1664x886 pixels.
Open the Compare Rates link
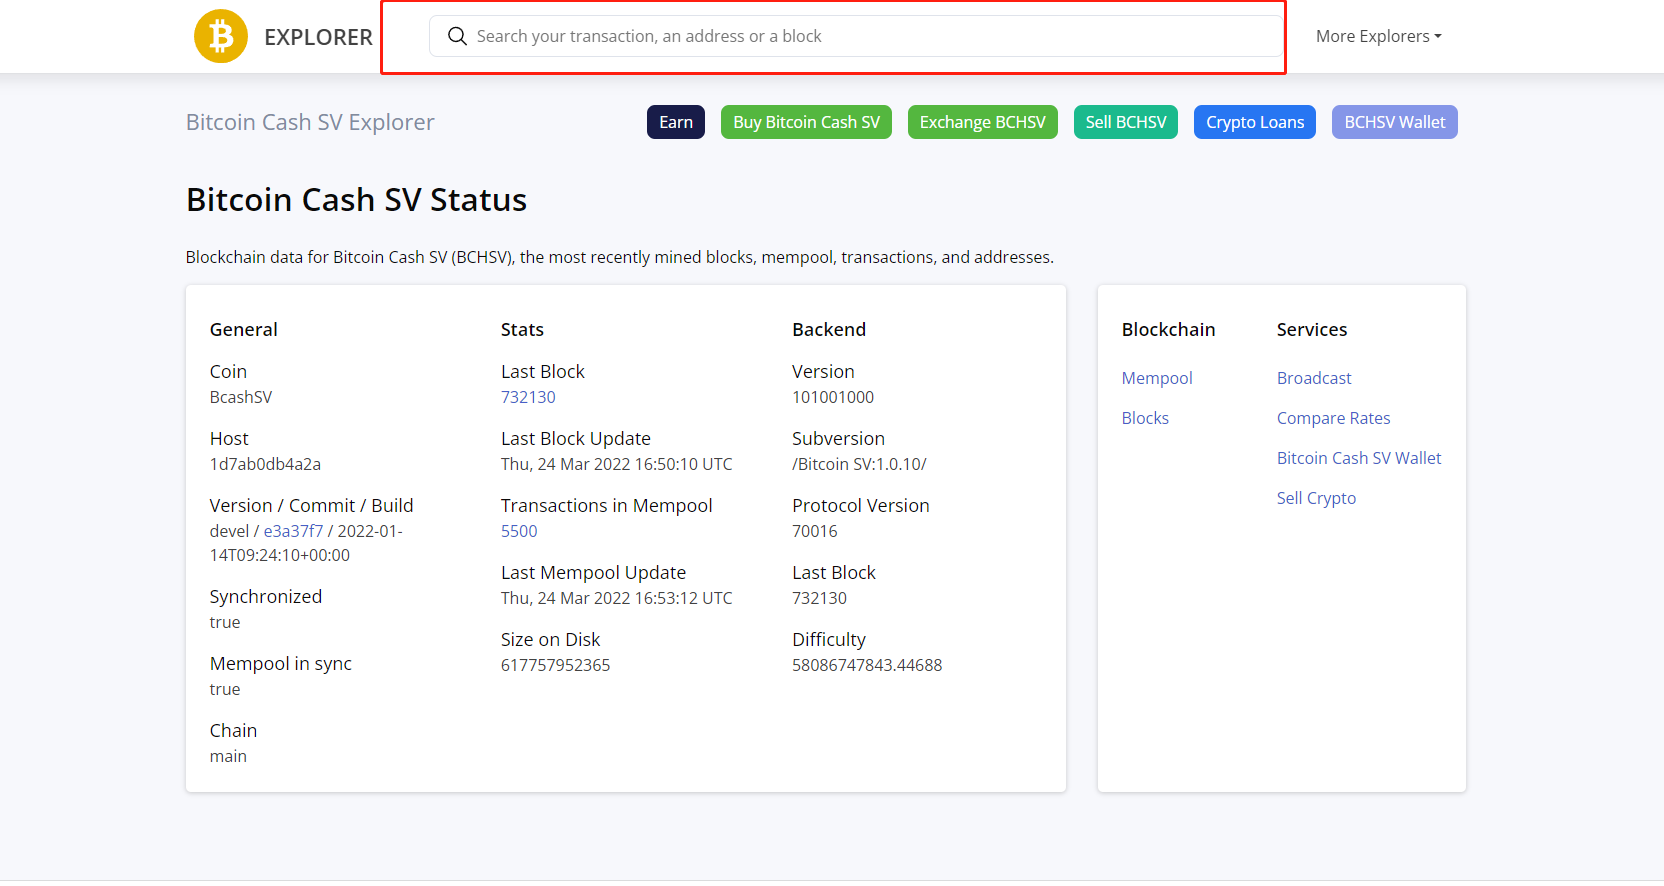[1333, 418]
